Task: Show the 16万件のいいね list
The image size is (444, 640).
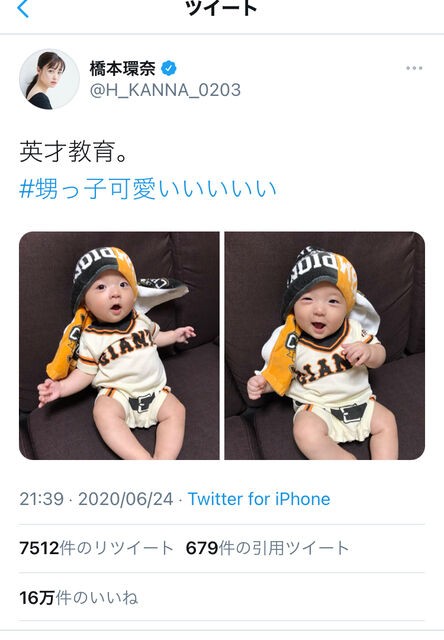Action: (79, 598)
